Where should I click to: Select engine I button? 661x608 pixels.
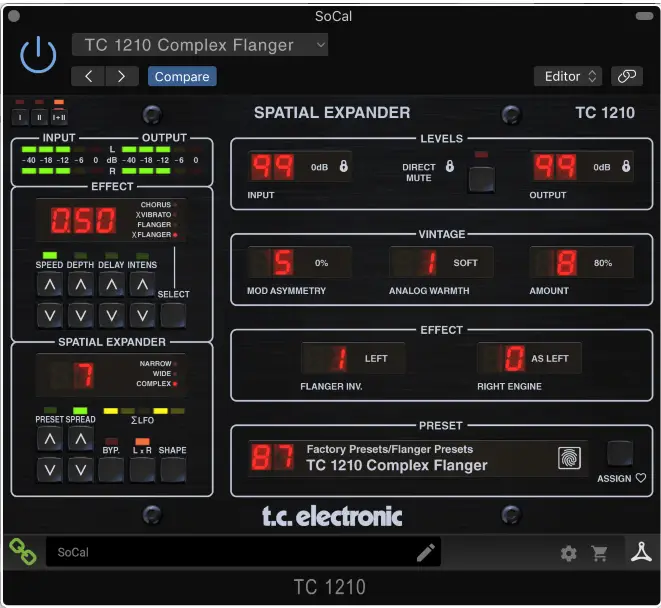coord(20,117)
